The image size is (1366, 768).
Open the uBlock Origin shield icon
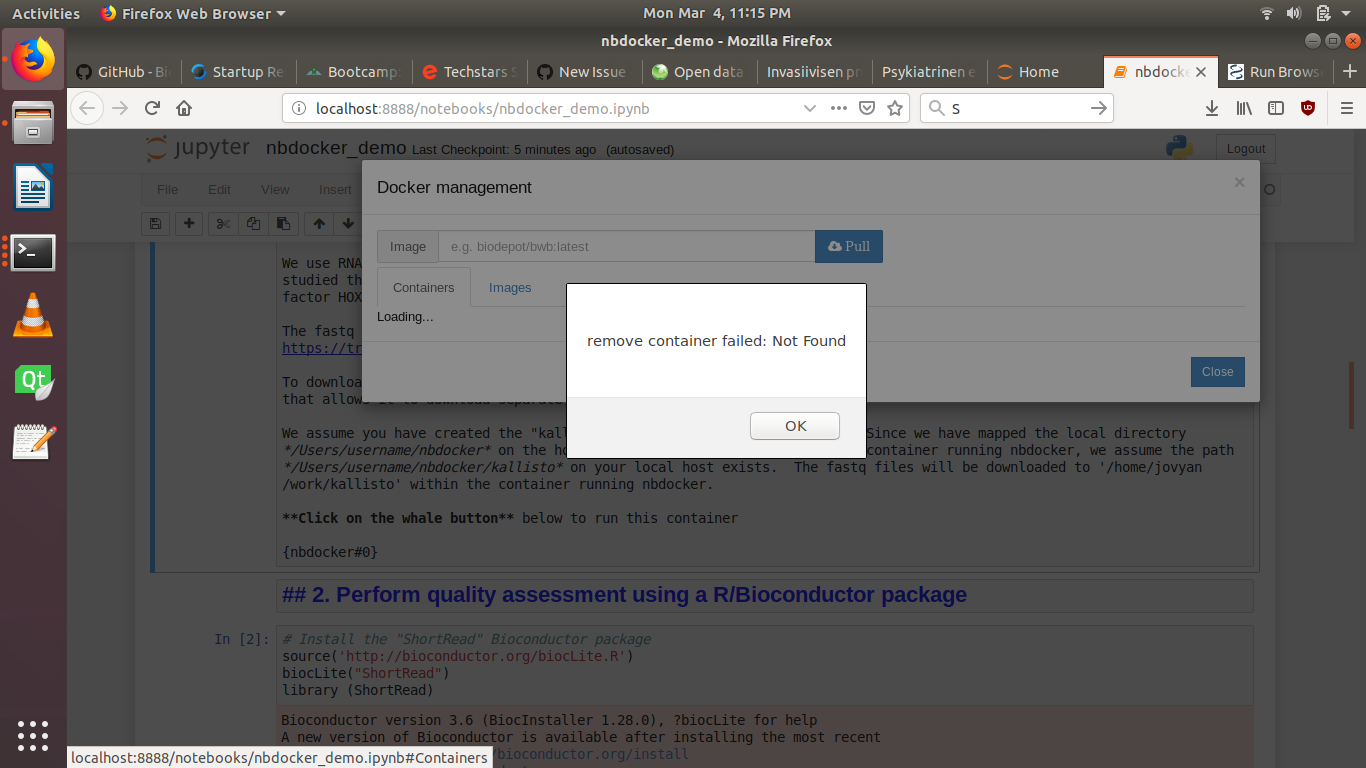pyautogui.click(x=1308, y=107)
